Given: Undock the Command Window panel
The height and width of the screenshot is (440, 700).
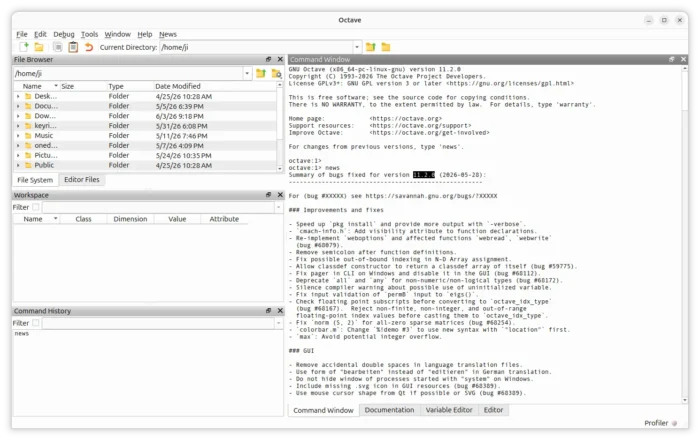Looking at the screenshot, I should [671, 59].
